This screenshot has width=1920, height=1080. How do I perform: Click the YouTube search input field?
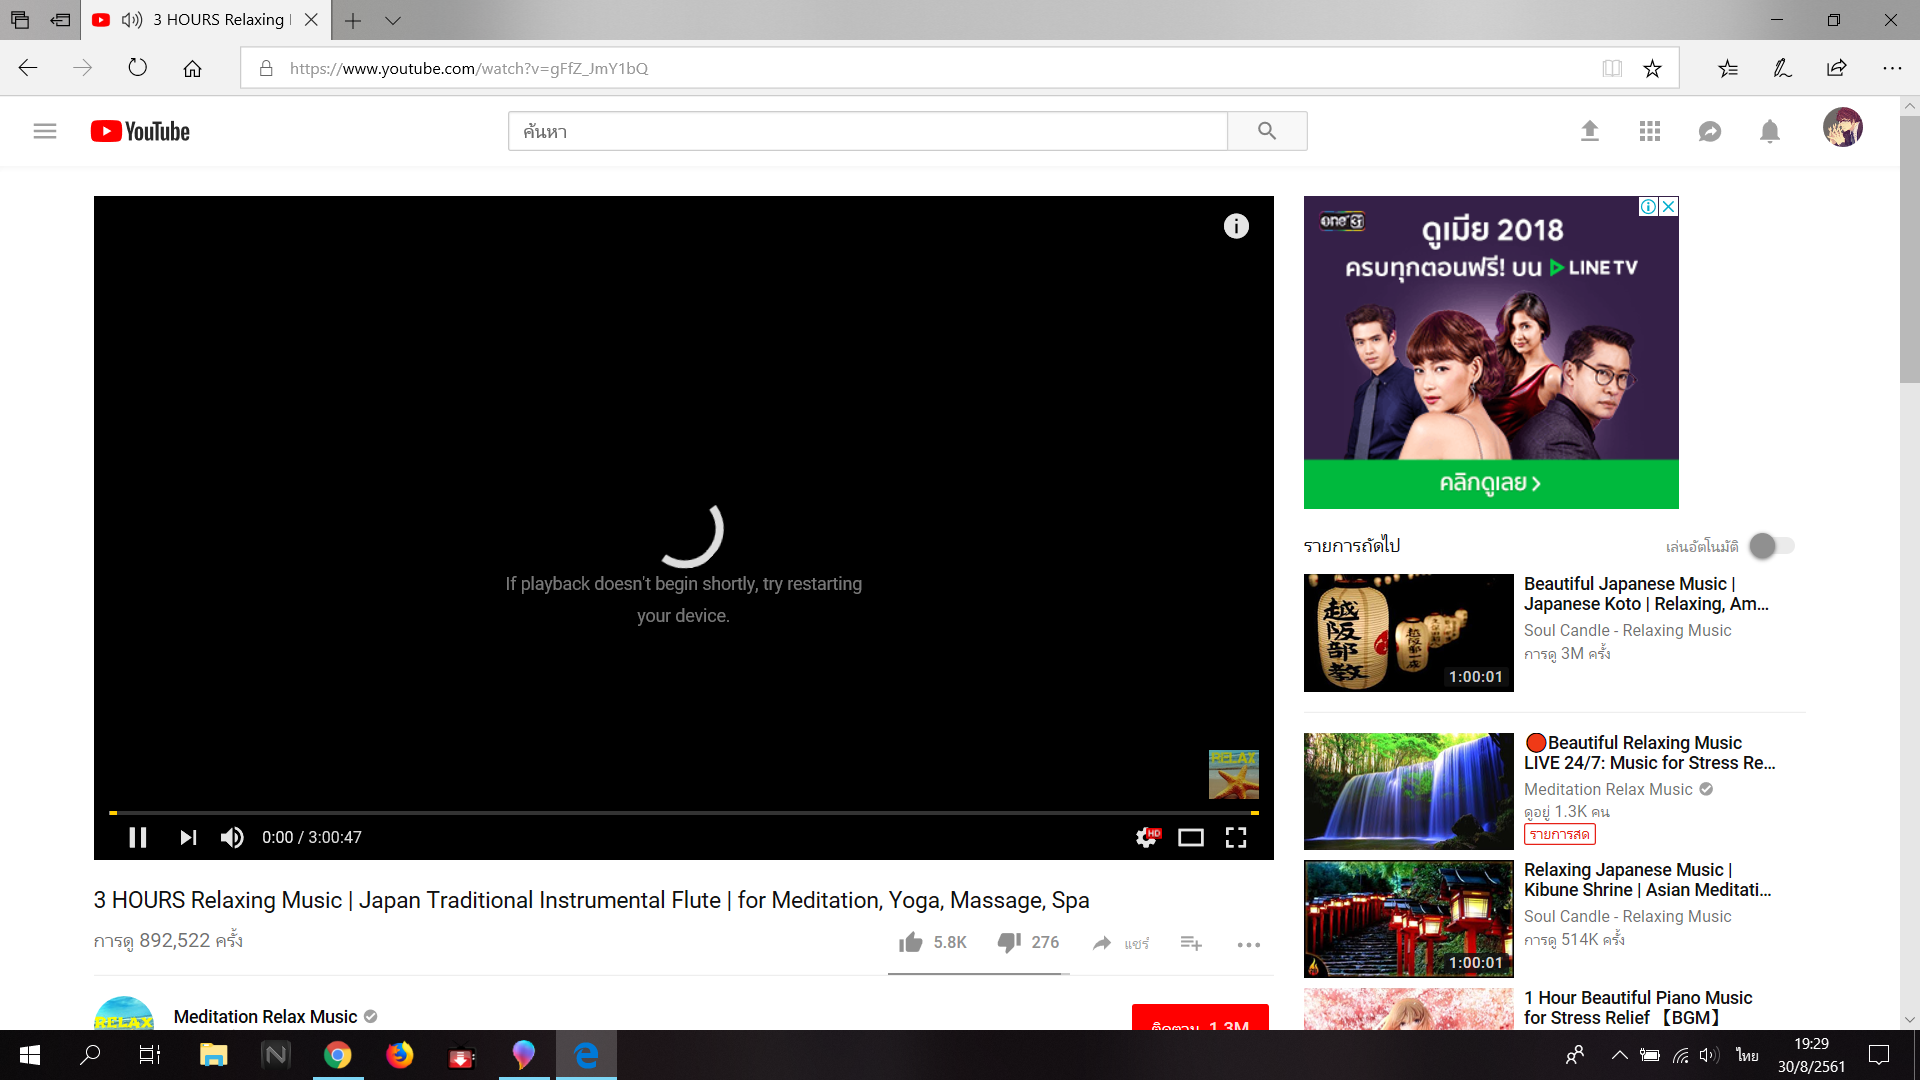(867, 131)
